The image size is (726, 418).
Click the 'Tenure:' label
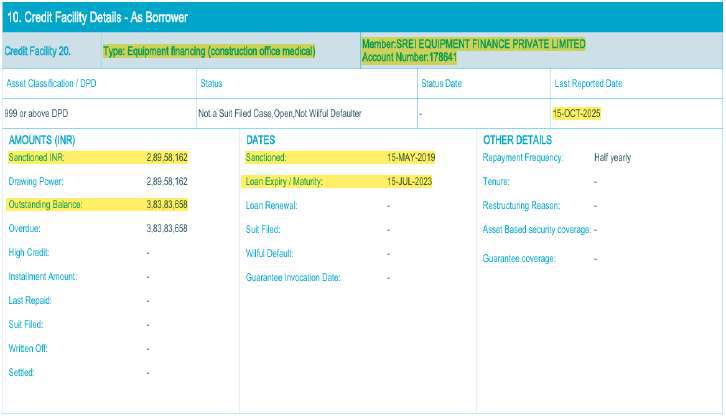(496, 181)
